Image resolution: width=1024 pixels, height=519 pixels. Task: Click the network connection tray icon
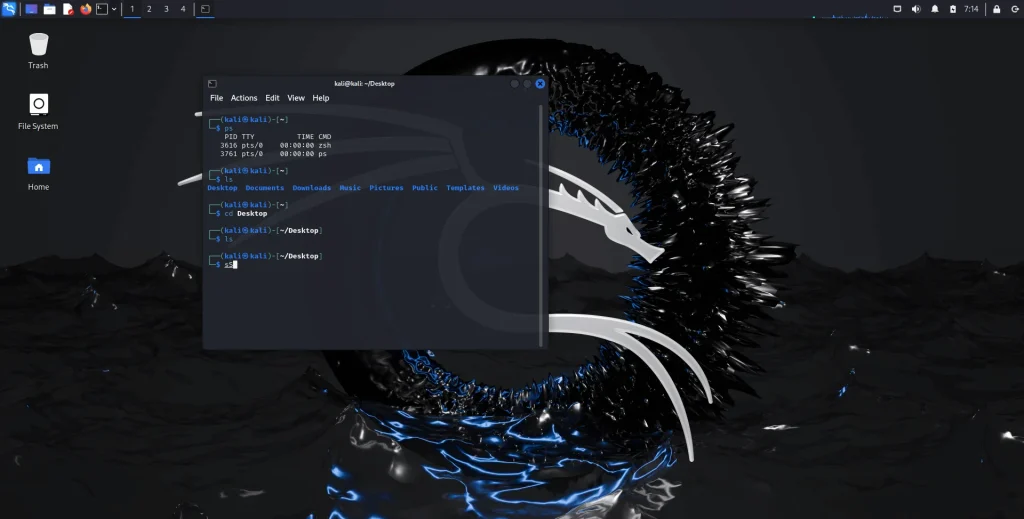tap(897, 9)
